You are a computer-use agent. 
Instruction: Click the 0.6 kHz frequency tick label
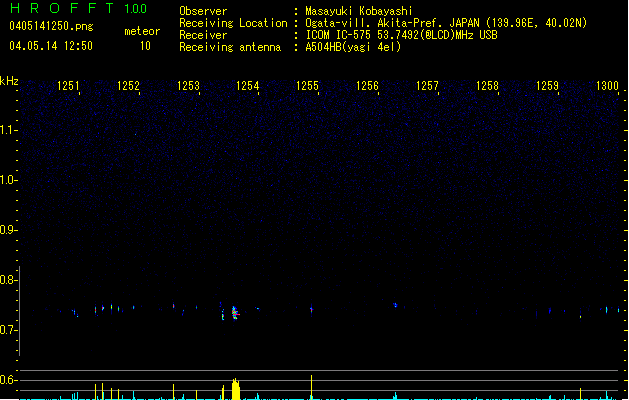point(8,380)
